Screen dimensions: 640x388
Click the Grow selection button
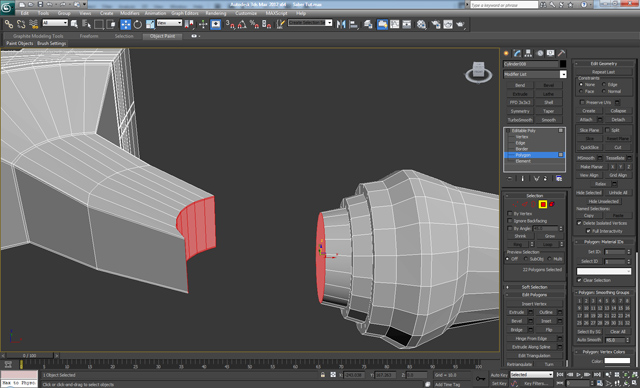(549, 236)
